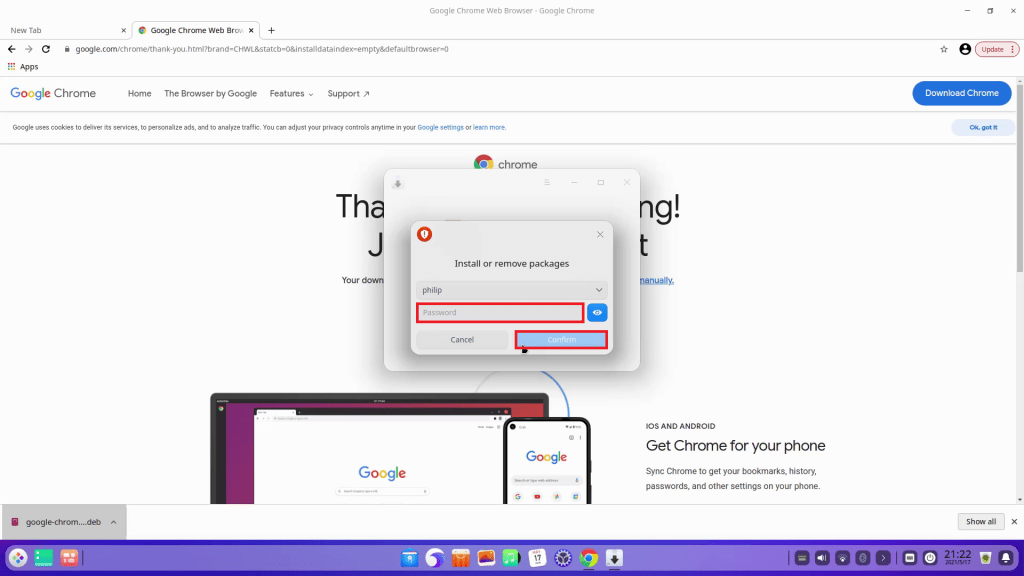The height and width of the screenshot is (576, 1024).
Task: Follow the learn more link in the cookie notice
Action: 488,127
